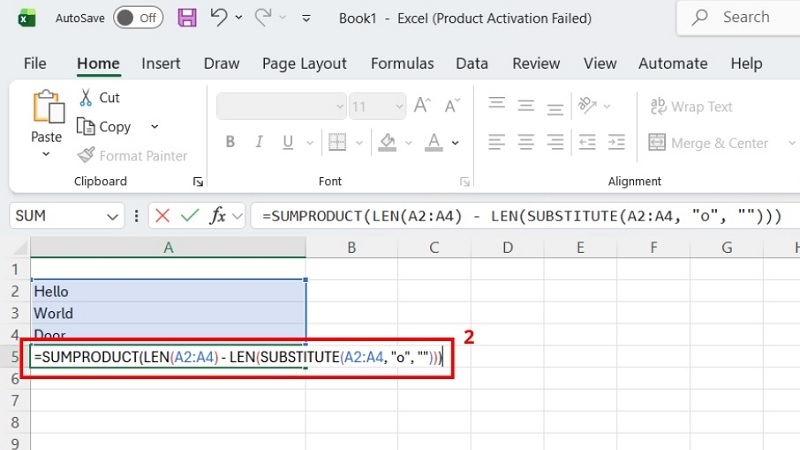Toggle Bold formatting
Image resolution: width=800 pixels, height=450 pixels.
click(x=230, y=142)
